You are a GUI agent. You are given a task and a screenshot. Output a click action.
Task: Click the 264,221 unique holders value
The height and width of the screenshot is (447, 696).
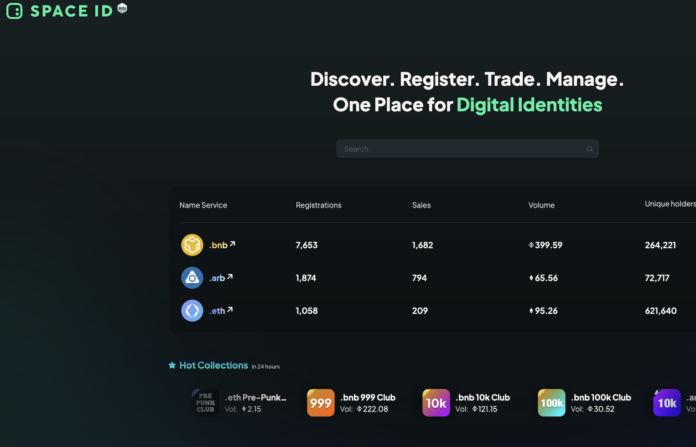click(x=660, y=245)
